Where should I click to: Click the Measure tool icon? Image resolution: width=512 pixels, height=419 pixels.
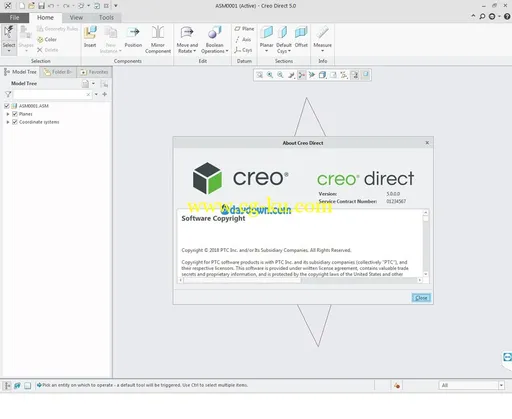322,33
